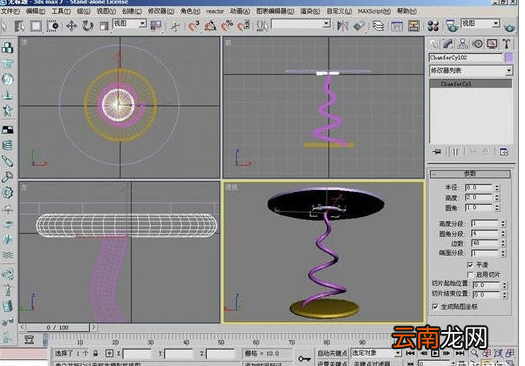525x366 pixels.
Task: Click the X coordinate input field
Action: [x=137, y=353]
